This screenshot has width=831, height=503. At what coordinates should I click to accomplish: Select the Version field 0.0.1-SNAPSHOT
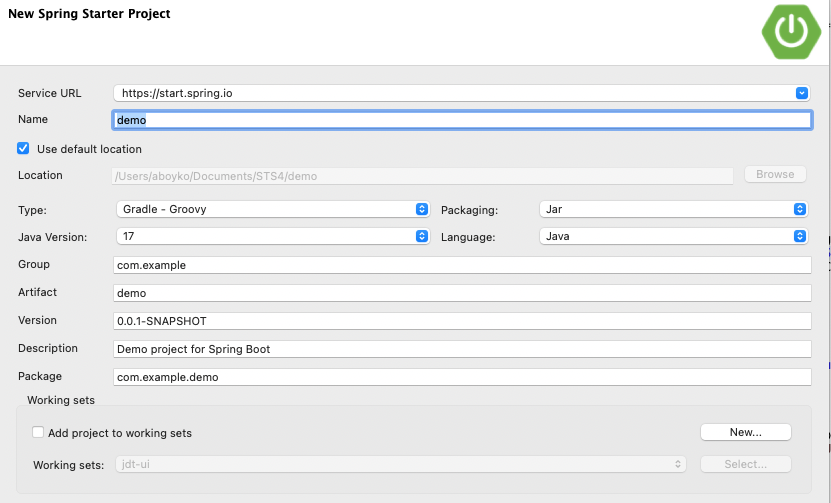(460, 321)
